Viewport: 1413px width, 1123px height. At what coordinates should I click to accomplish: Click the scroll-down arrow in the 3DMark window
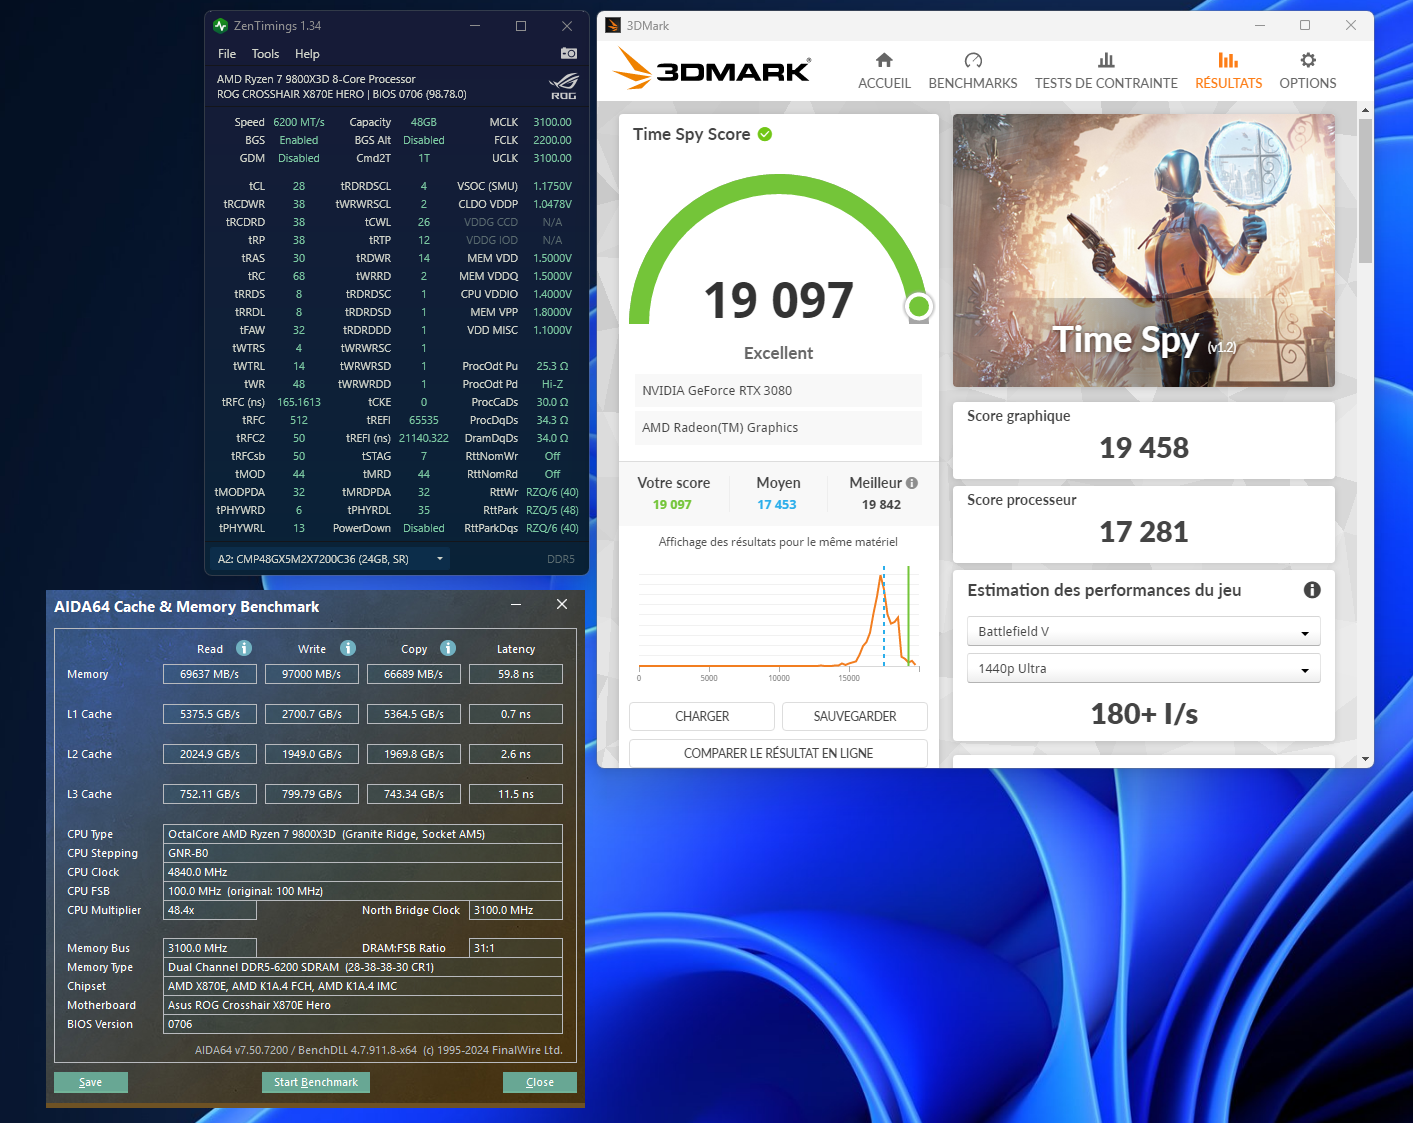[1365, 760]
